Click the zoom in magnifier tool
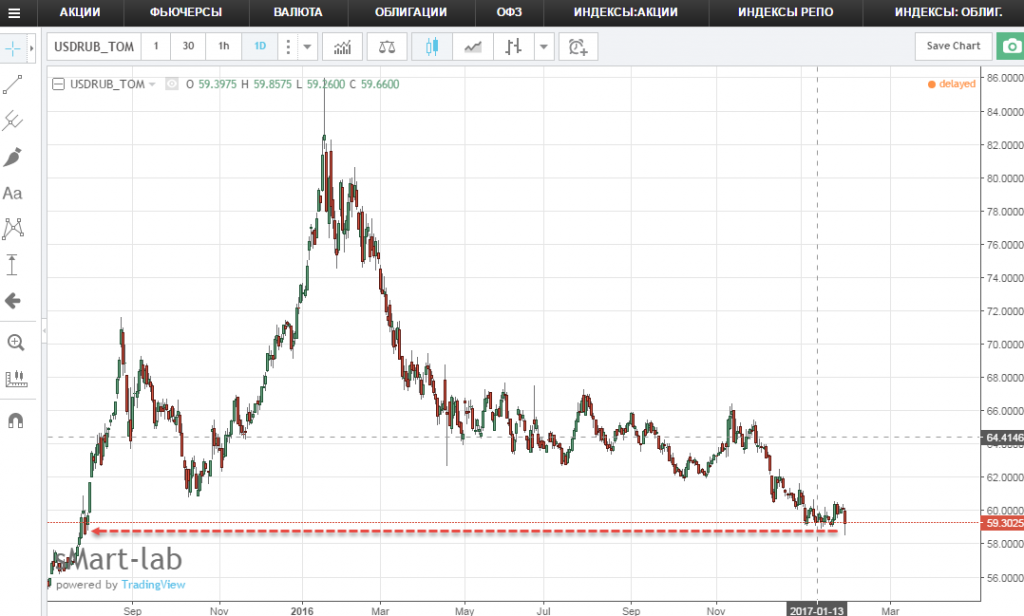The width and height of the screenshot is (1024, 616). [15, 343]
